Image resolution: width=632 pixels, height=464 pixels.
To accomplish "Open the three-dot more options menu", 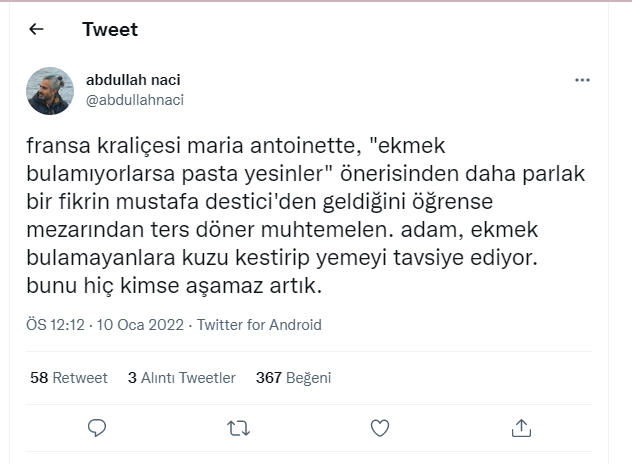I will [582, 80].
